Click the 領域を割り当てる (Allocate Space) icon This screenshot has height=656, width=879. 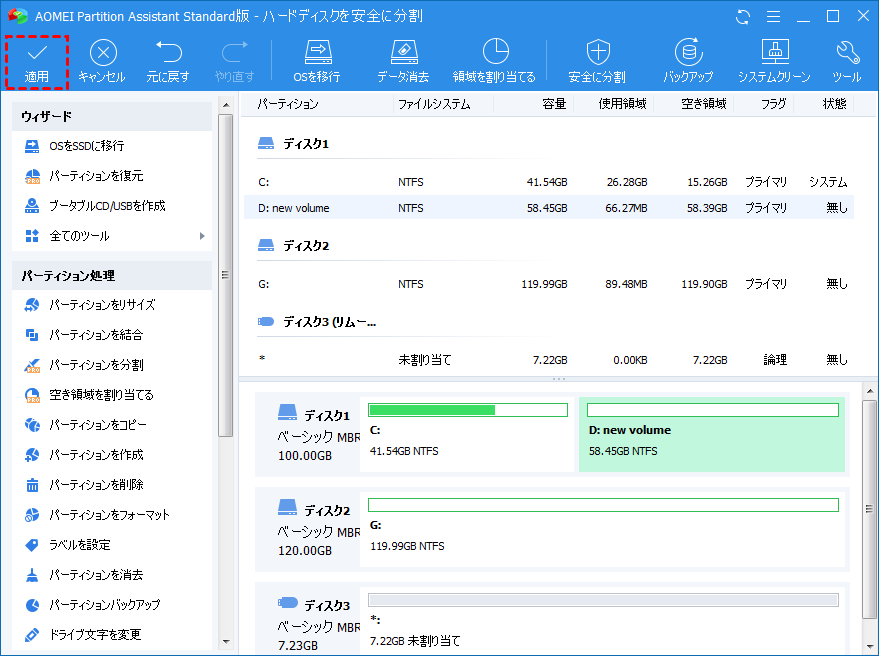click(494, 52)
